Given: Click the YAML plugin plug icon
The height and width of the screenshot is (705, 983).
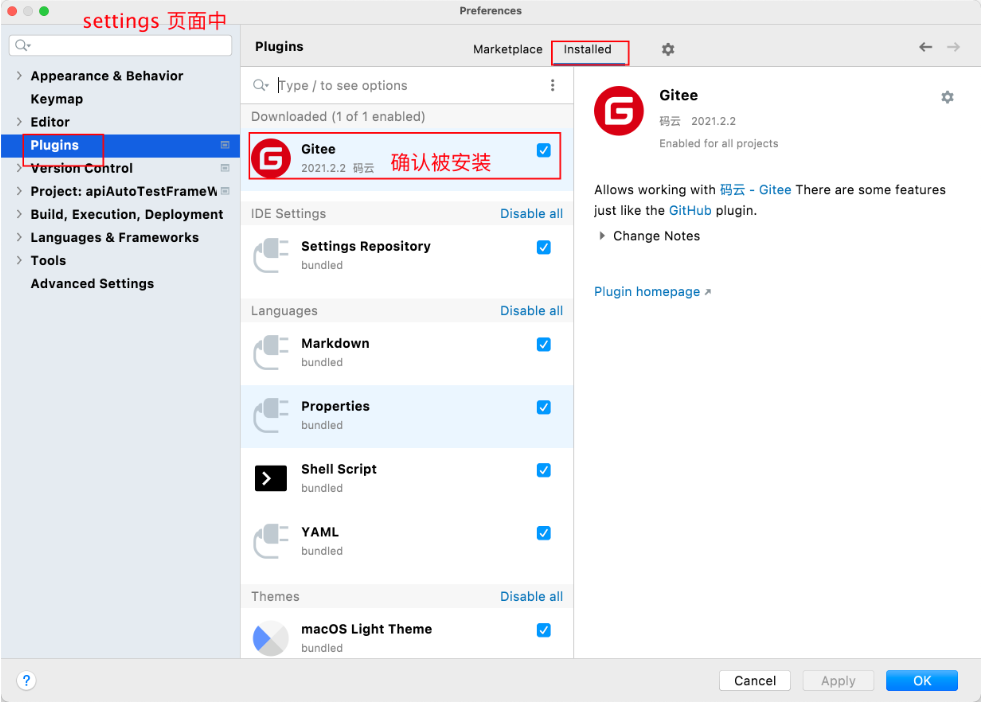Looking at the screenshot, I should click(x=271, y=541).
